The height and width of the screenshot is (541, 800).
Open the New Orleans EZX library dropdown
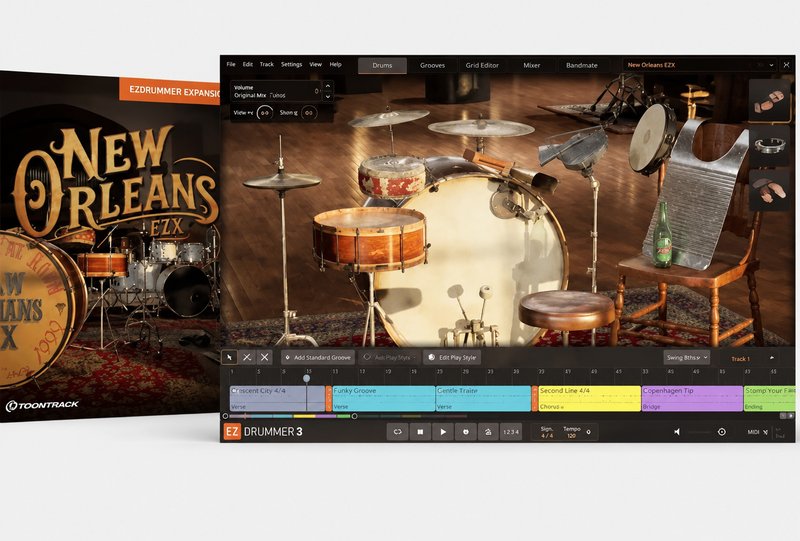(700, 65)
